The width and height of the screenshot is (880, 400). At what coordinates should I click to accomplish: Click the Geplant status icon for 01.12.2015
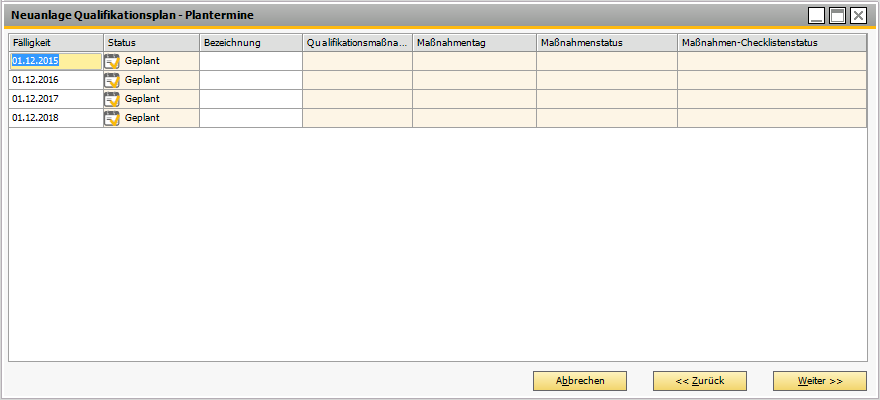pyautogui.click(x=112, y=61)
